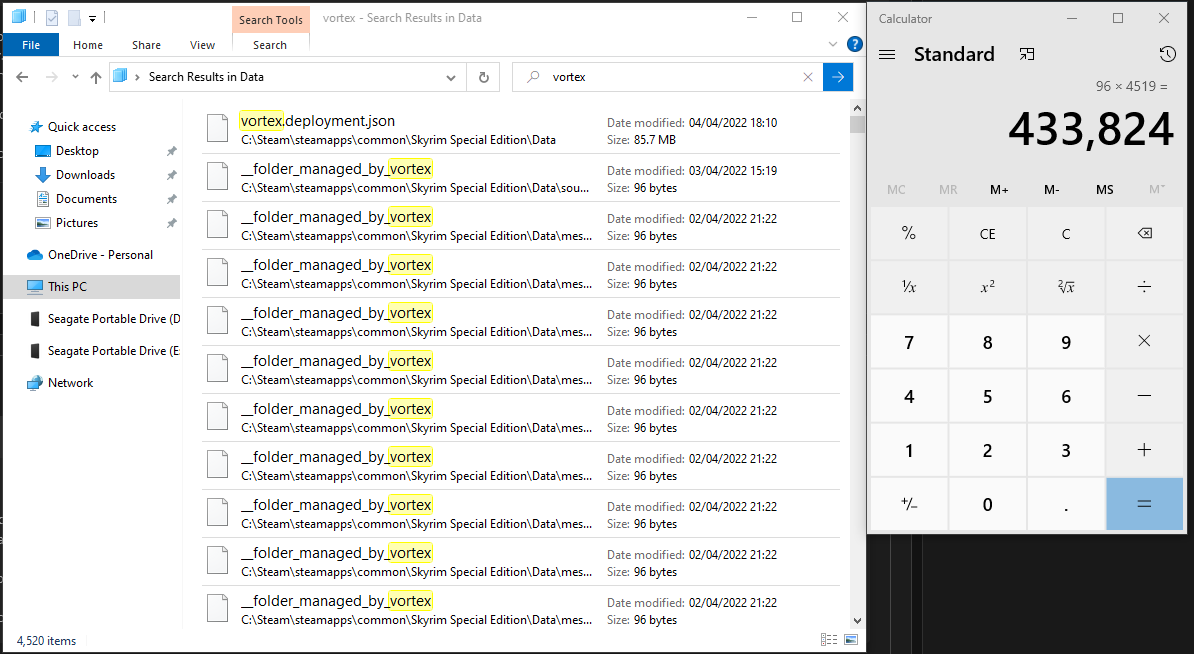Image resolution: width=1194 pixels, height=654 pixels.
Task: Click the Search Results in Data address bar
Action: click(x=288, y=77)
